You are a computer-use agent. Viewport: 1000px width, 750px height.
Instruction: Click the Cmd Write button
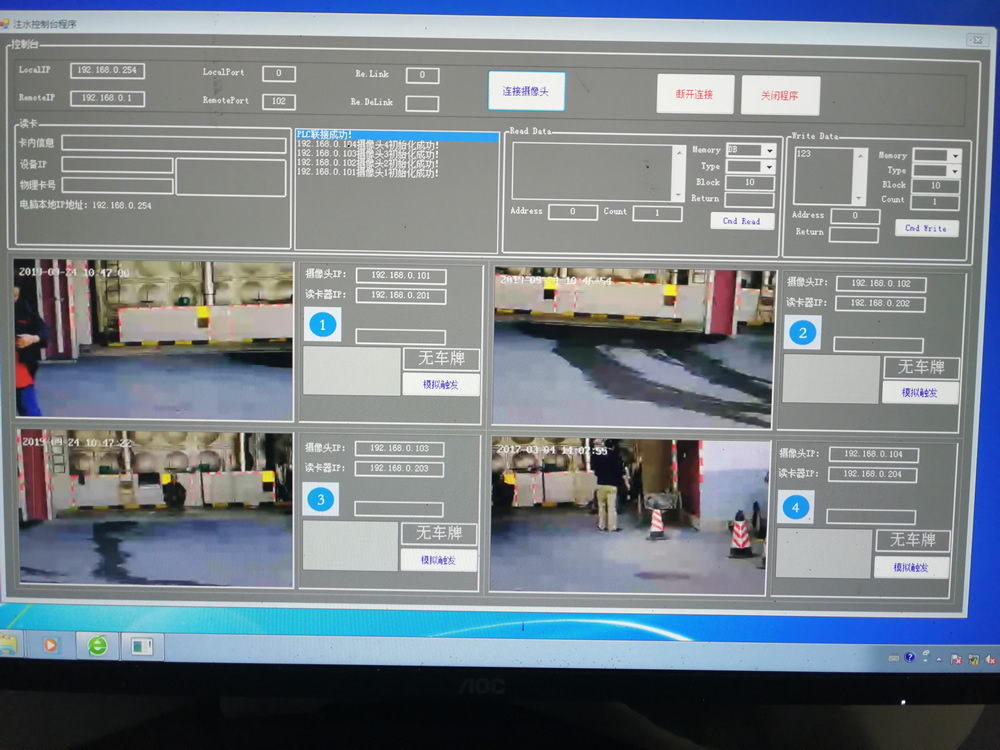(925, 228)
